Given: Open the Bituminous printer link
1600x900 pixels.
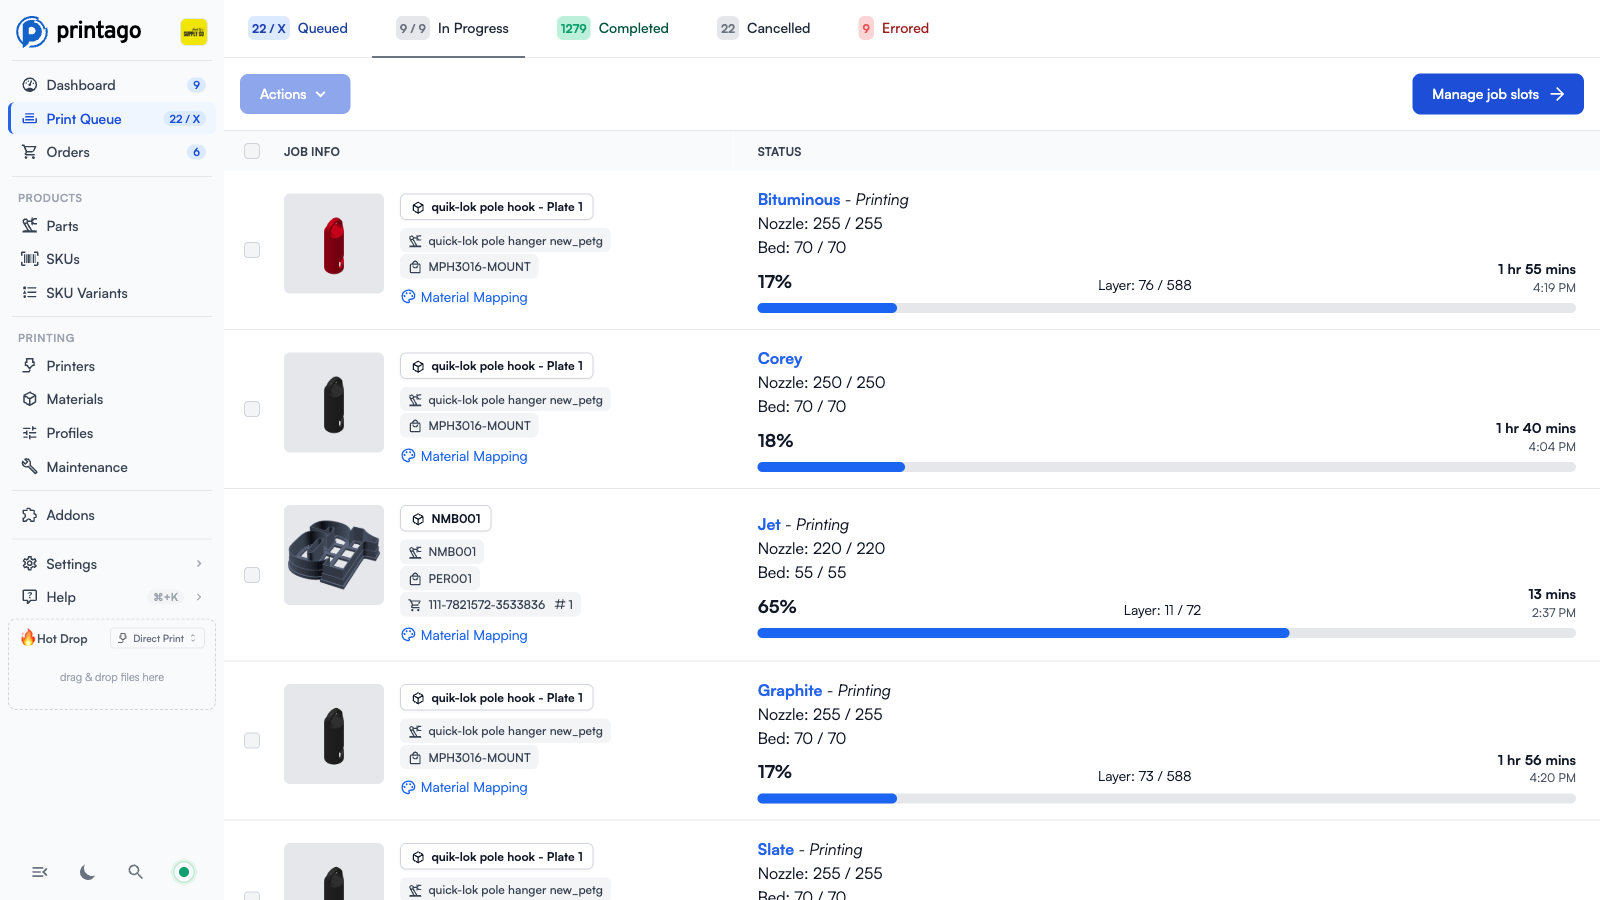Looking at the screenshot, I should [x=799, y=199].
